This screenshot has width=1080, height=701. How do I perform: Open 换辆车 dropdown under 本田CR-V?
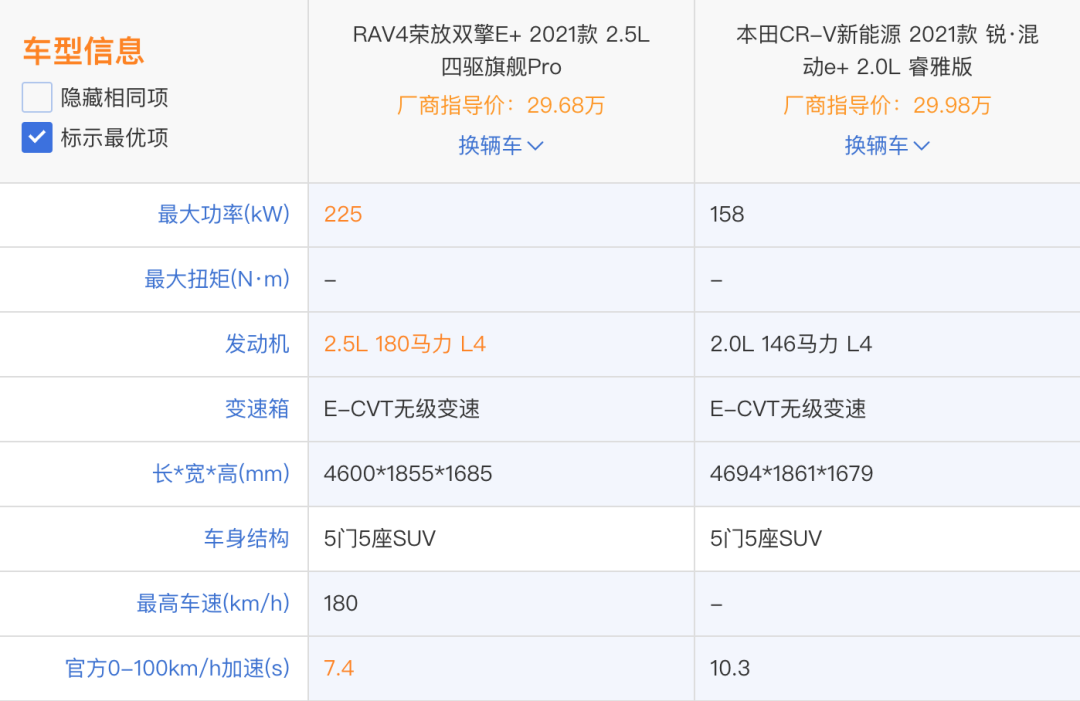coord(887,145)
